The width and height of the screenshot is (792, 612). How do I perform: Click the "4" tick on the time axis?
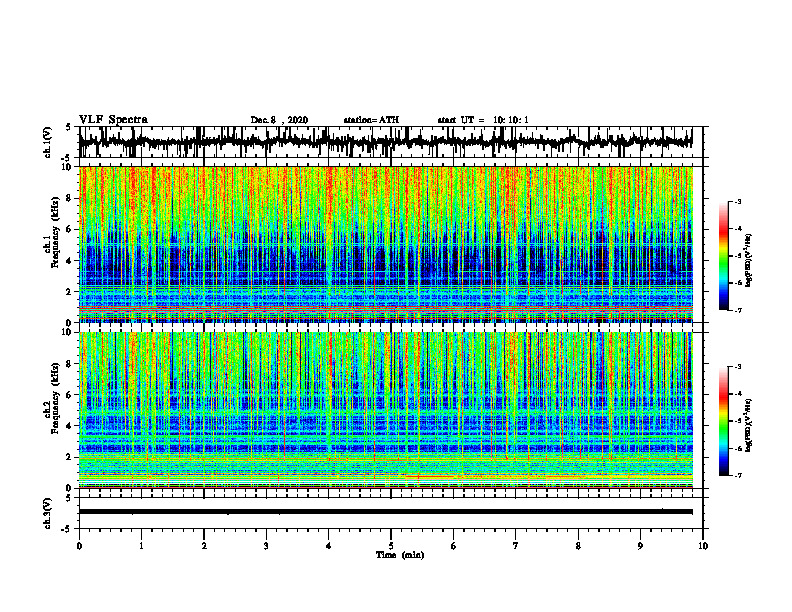click(x=329, y=546)
